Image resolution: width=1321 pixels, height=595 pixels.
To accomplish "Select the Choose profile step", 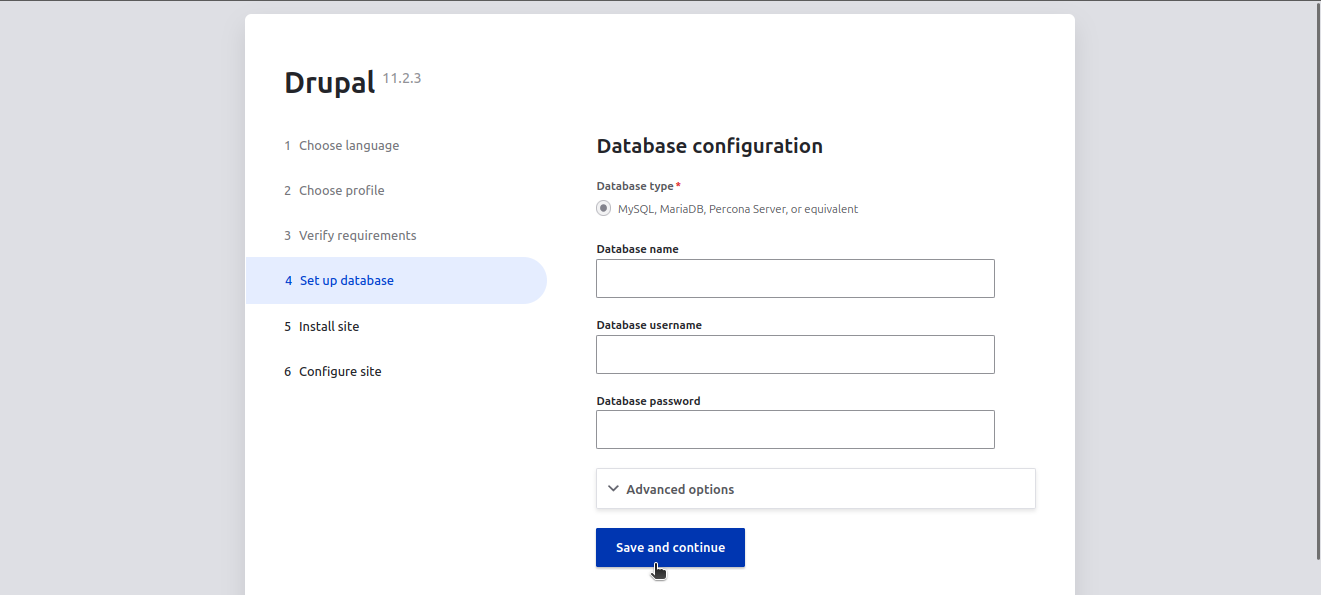I will point(341,190).
